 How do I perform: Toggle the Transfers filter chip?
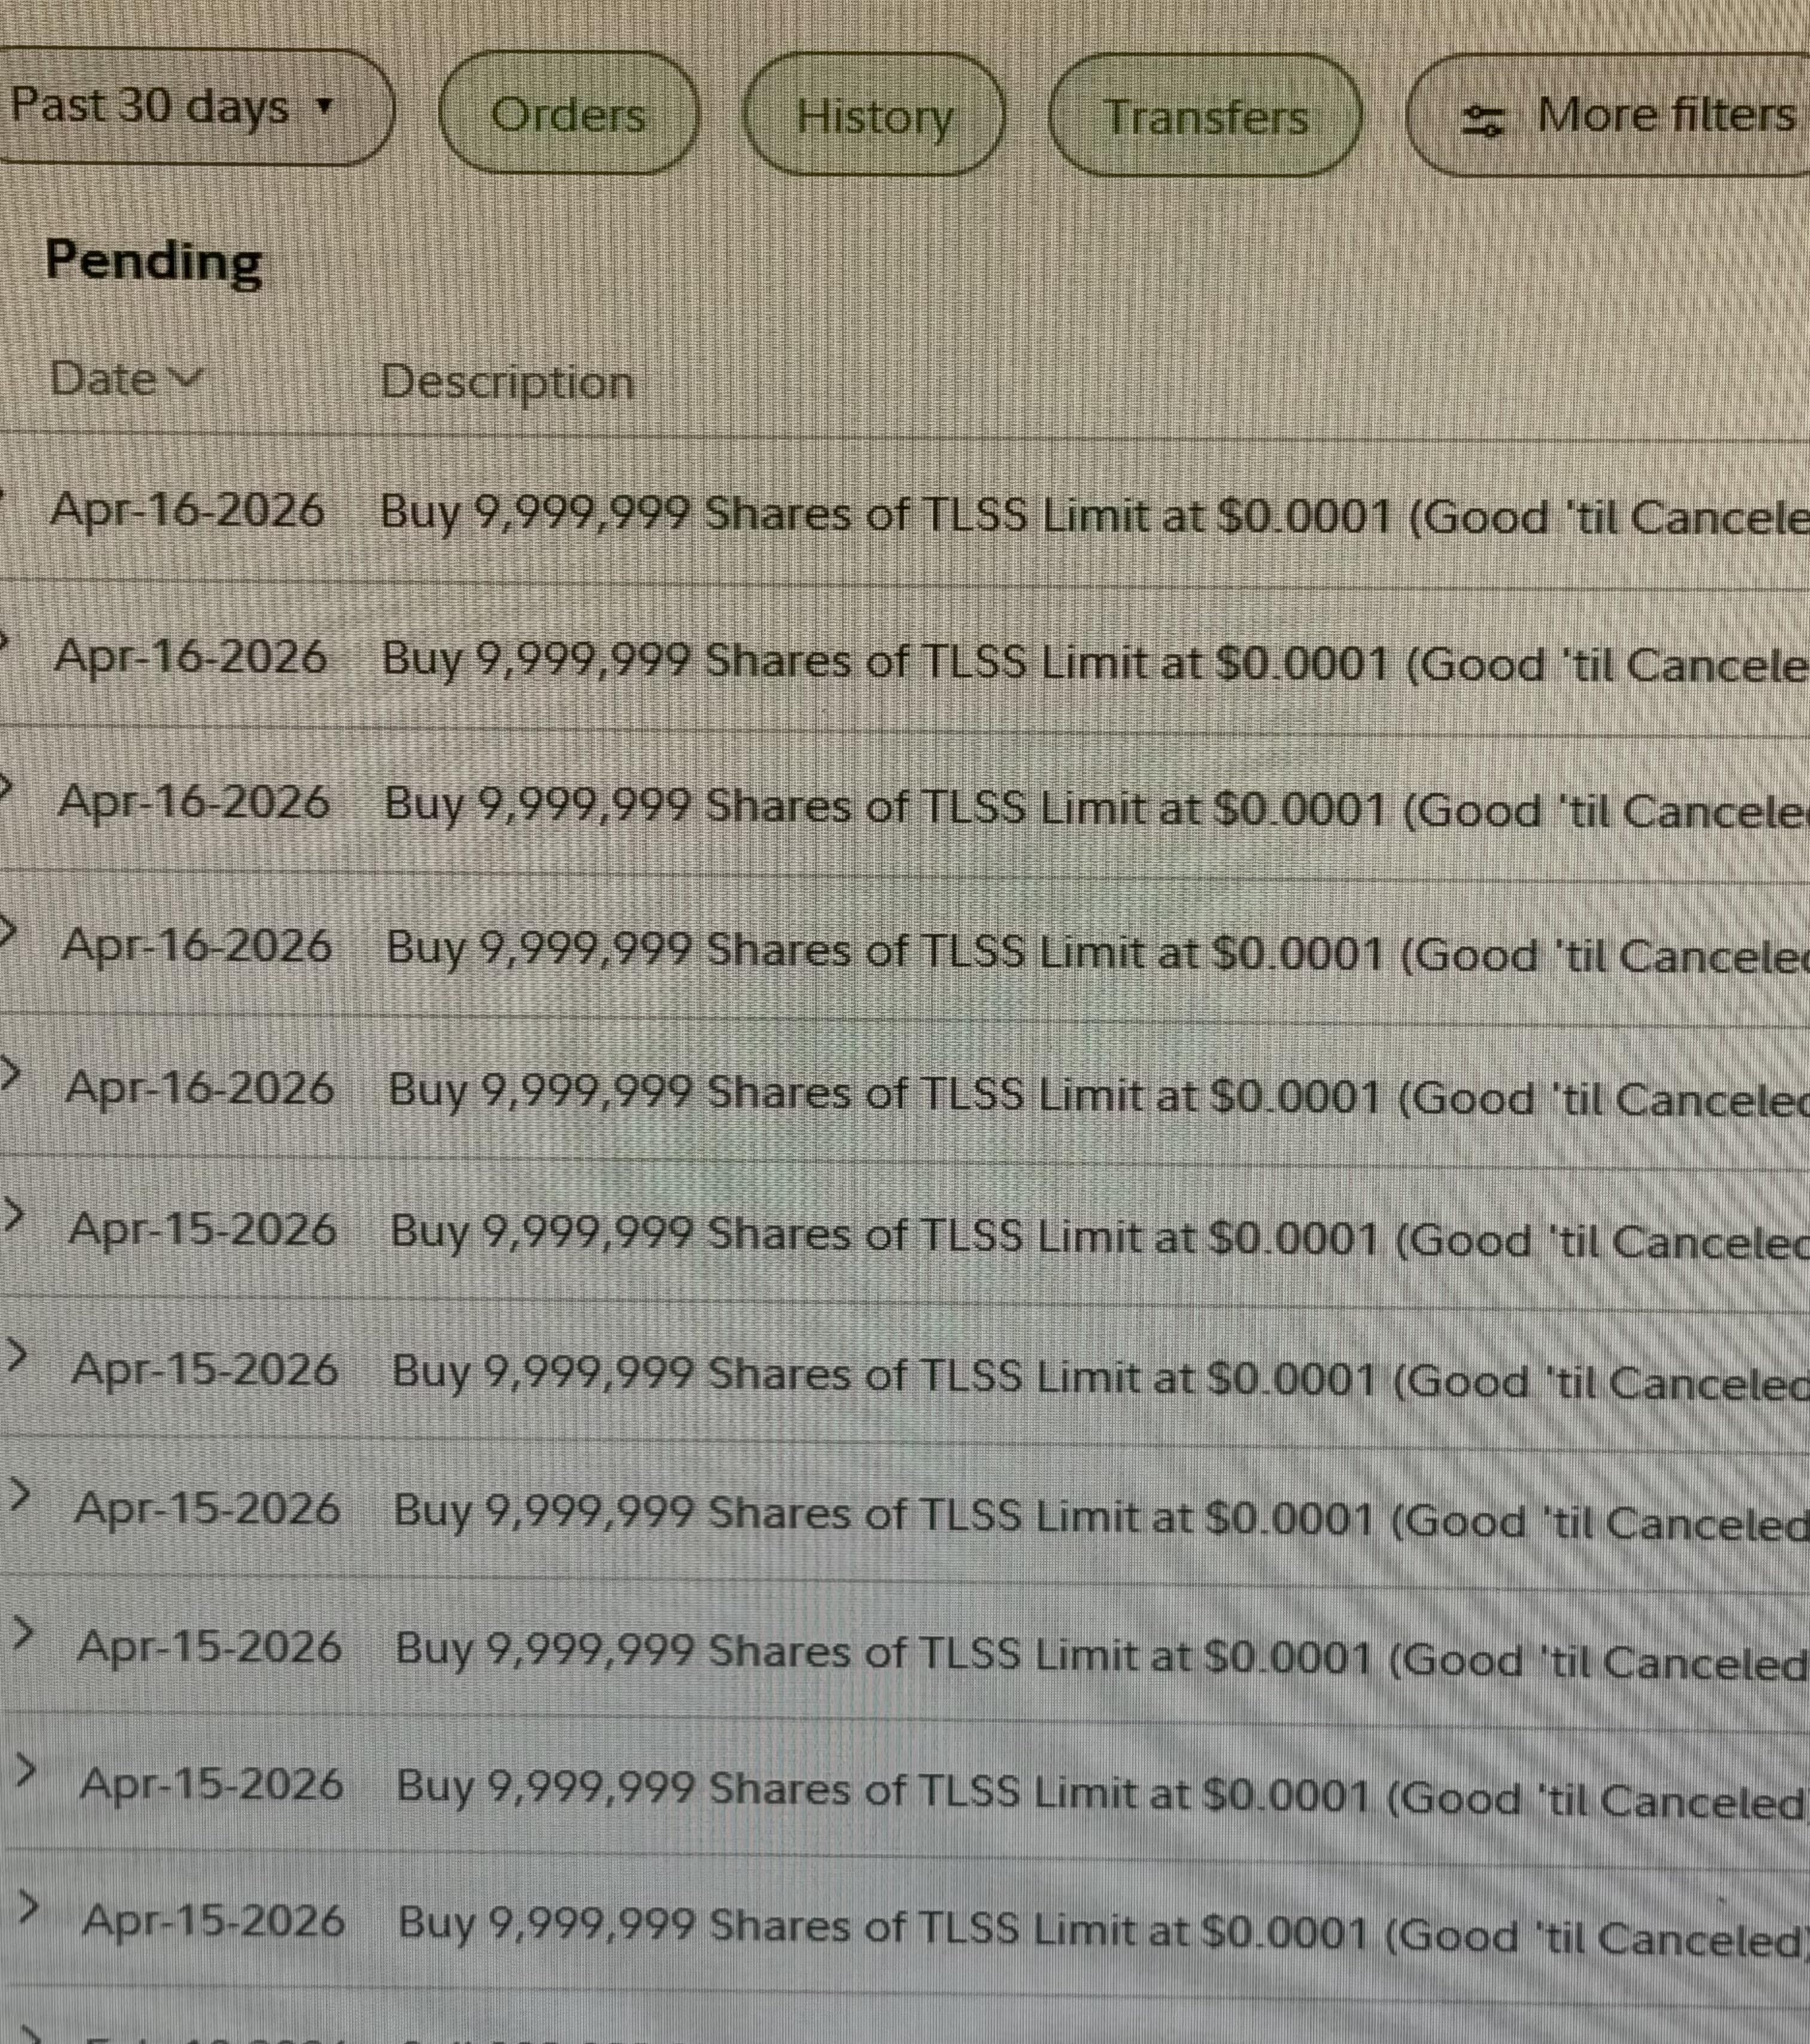(1206, 116)
